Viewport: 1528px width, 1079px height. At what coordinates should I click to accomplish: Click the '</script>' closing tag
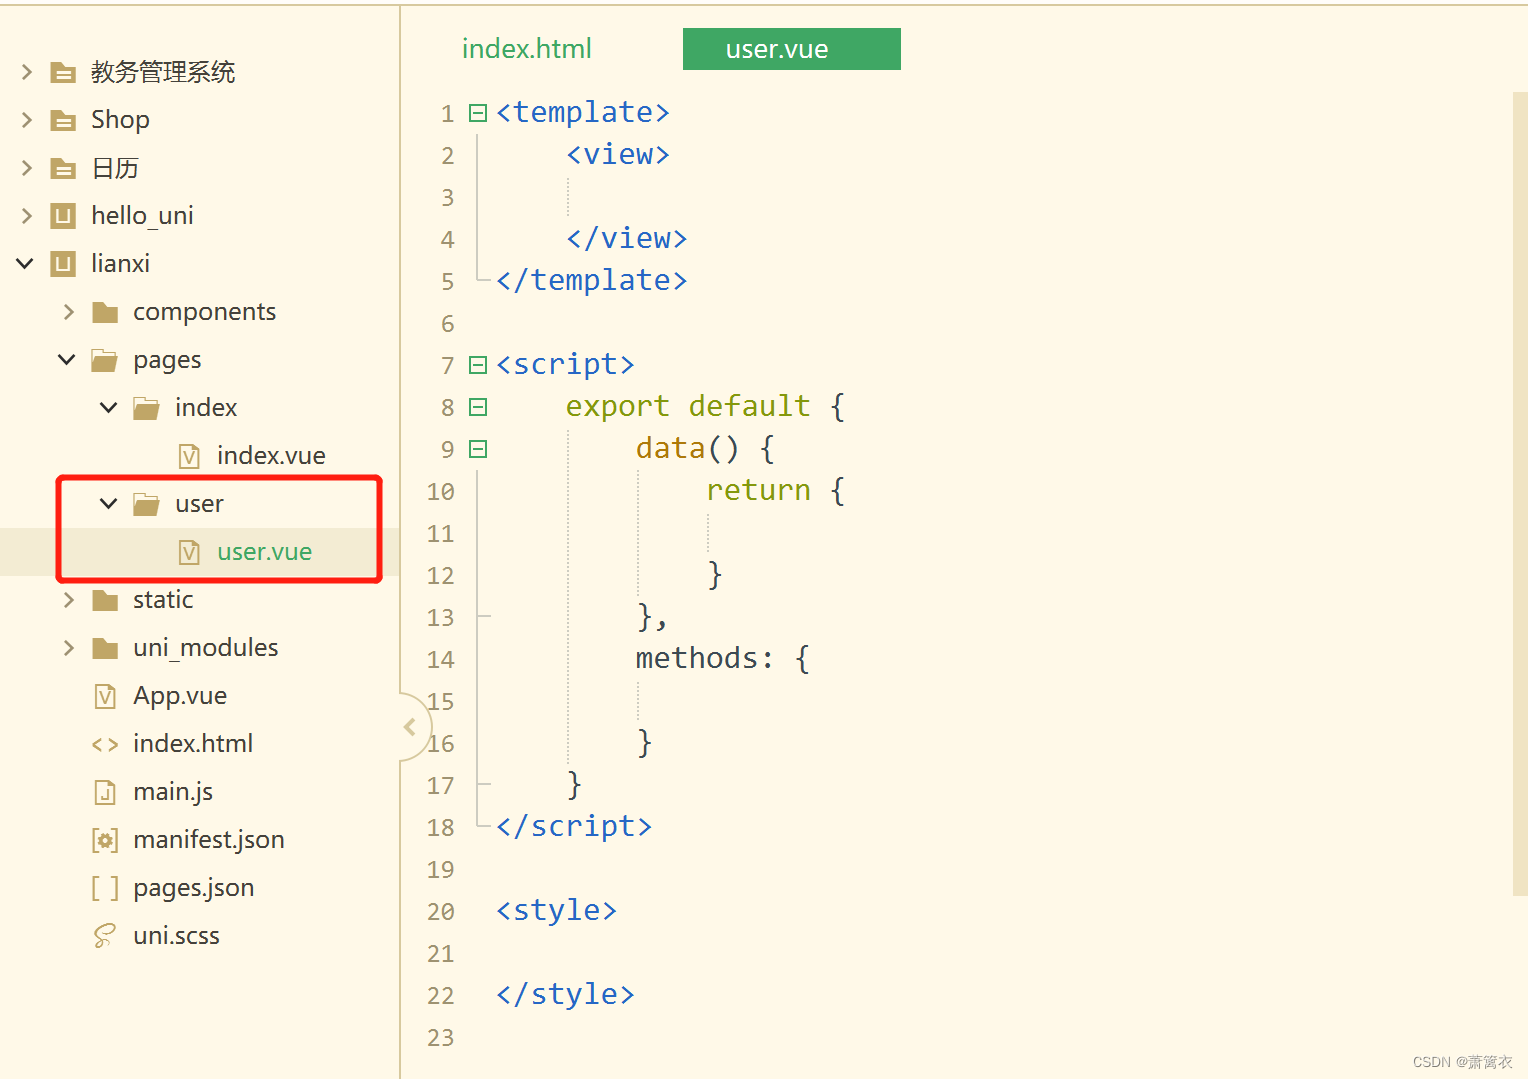574,827
